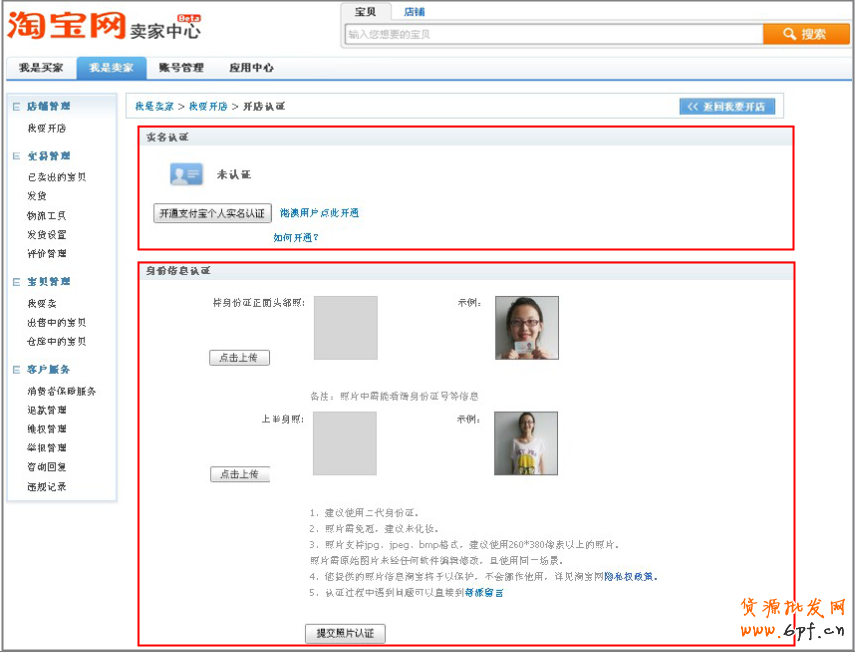Image resolution: width=855 pixels, height=652 pixels.
Task: Click the 开通支付宝个人实名认证 button
Action: coord(213,213)
